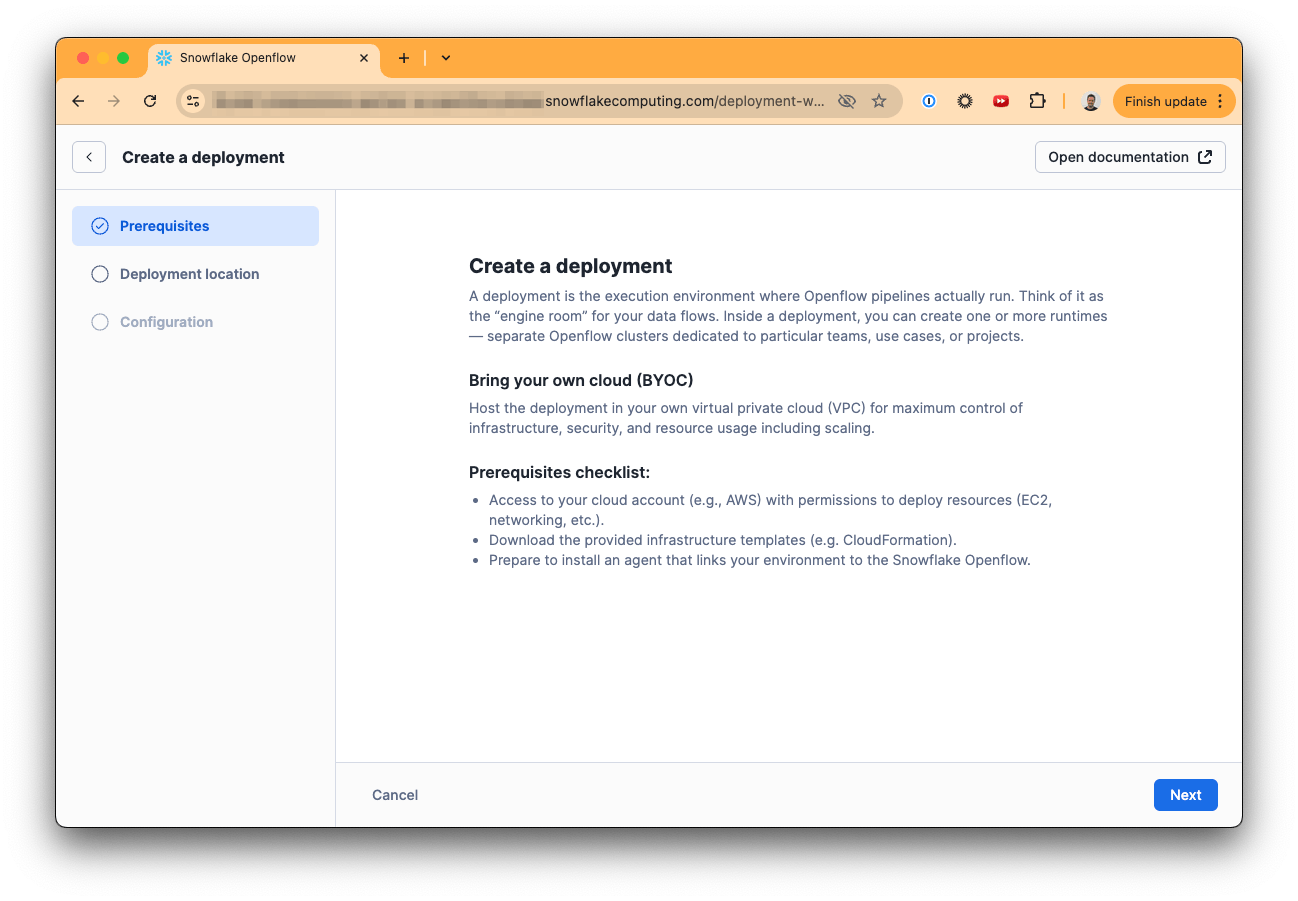Select the Deployment location step
The height and width of the screenshot is (901, 1298).
(x=195, y=274)
